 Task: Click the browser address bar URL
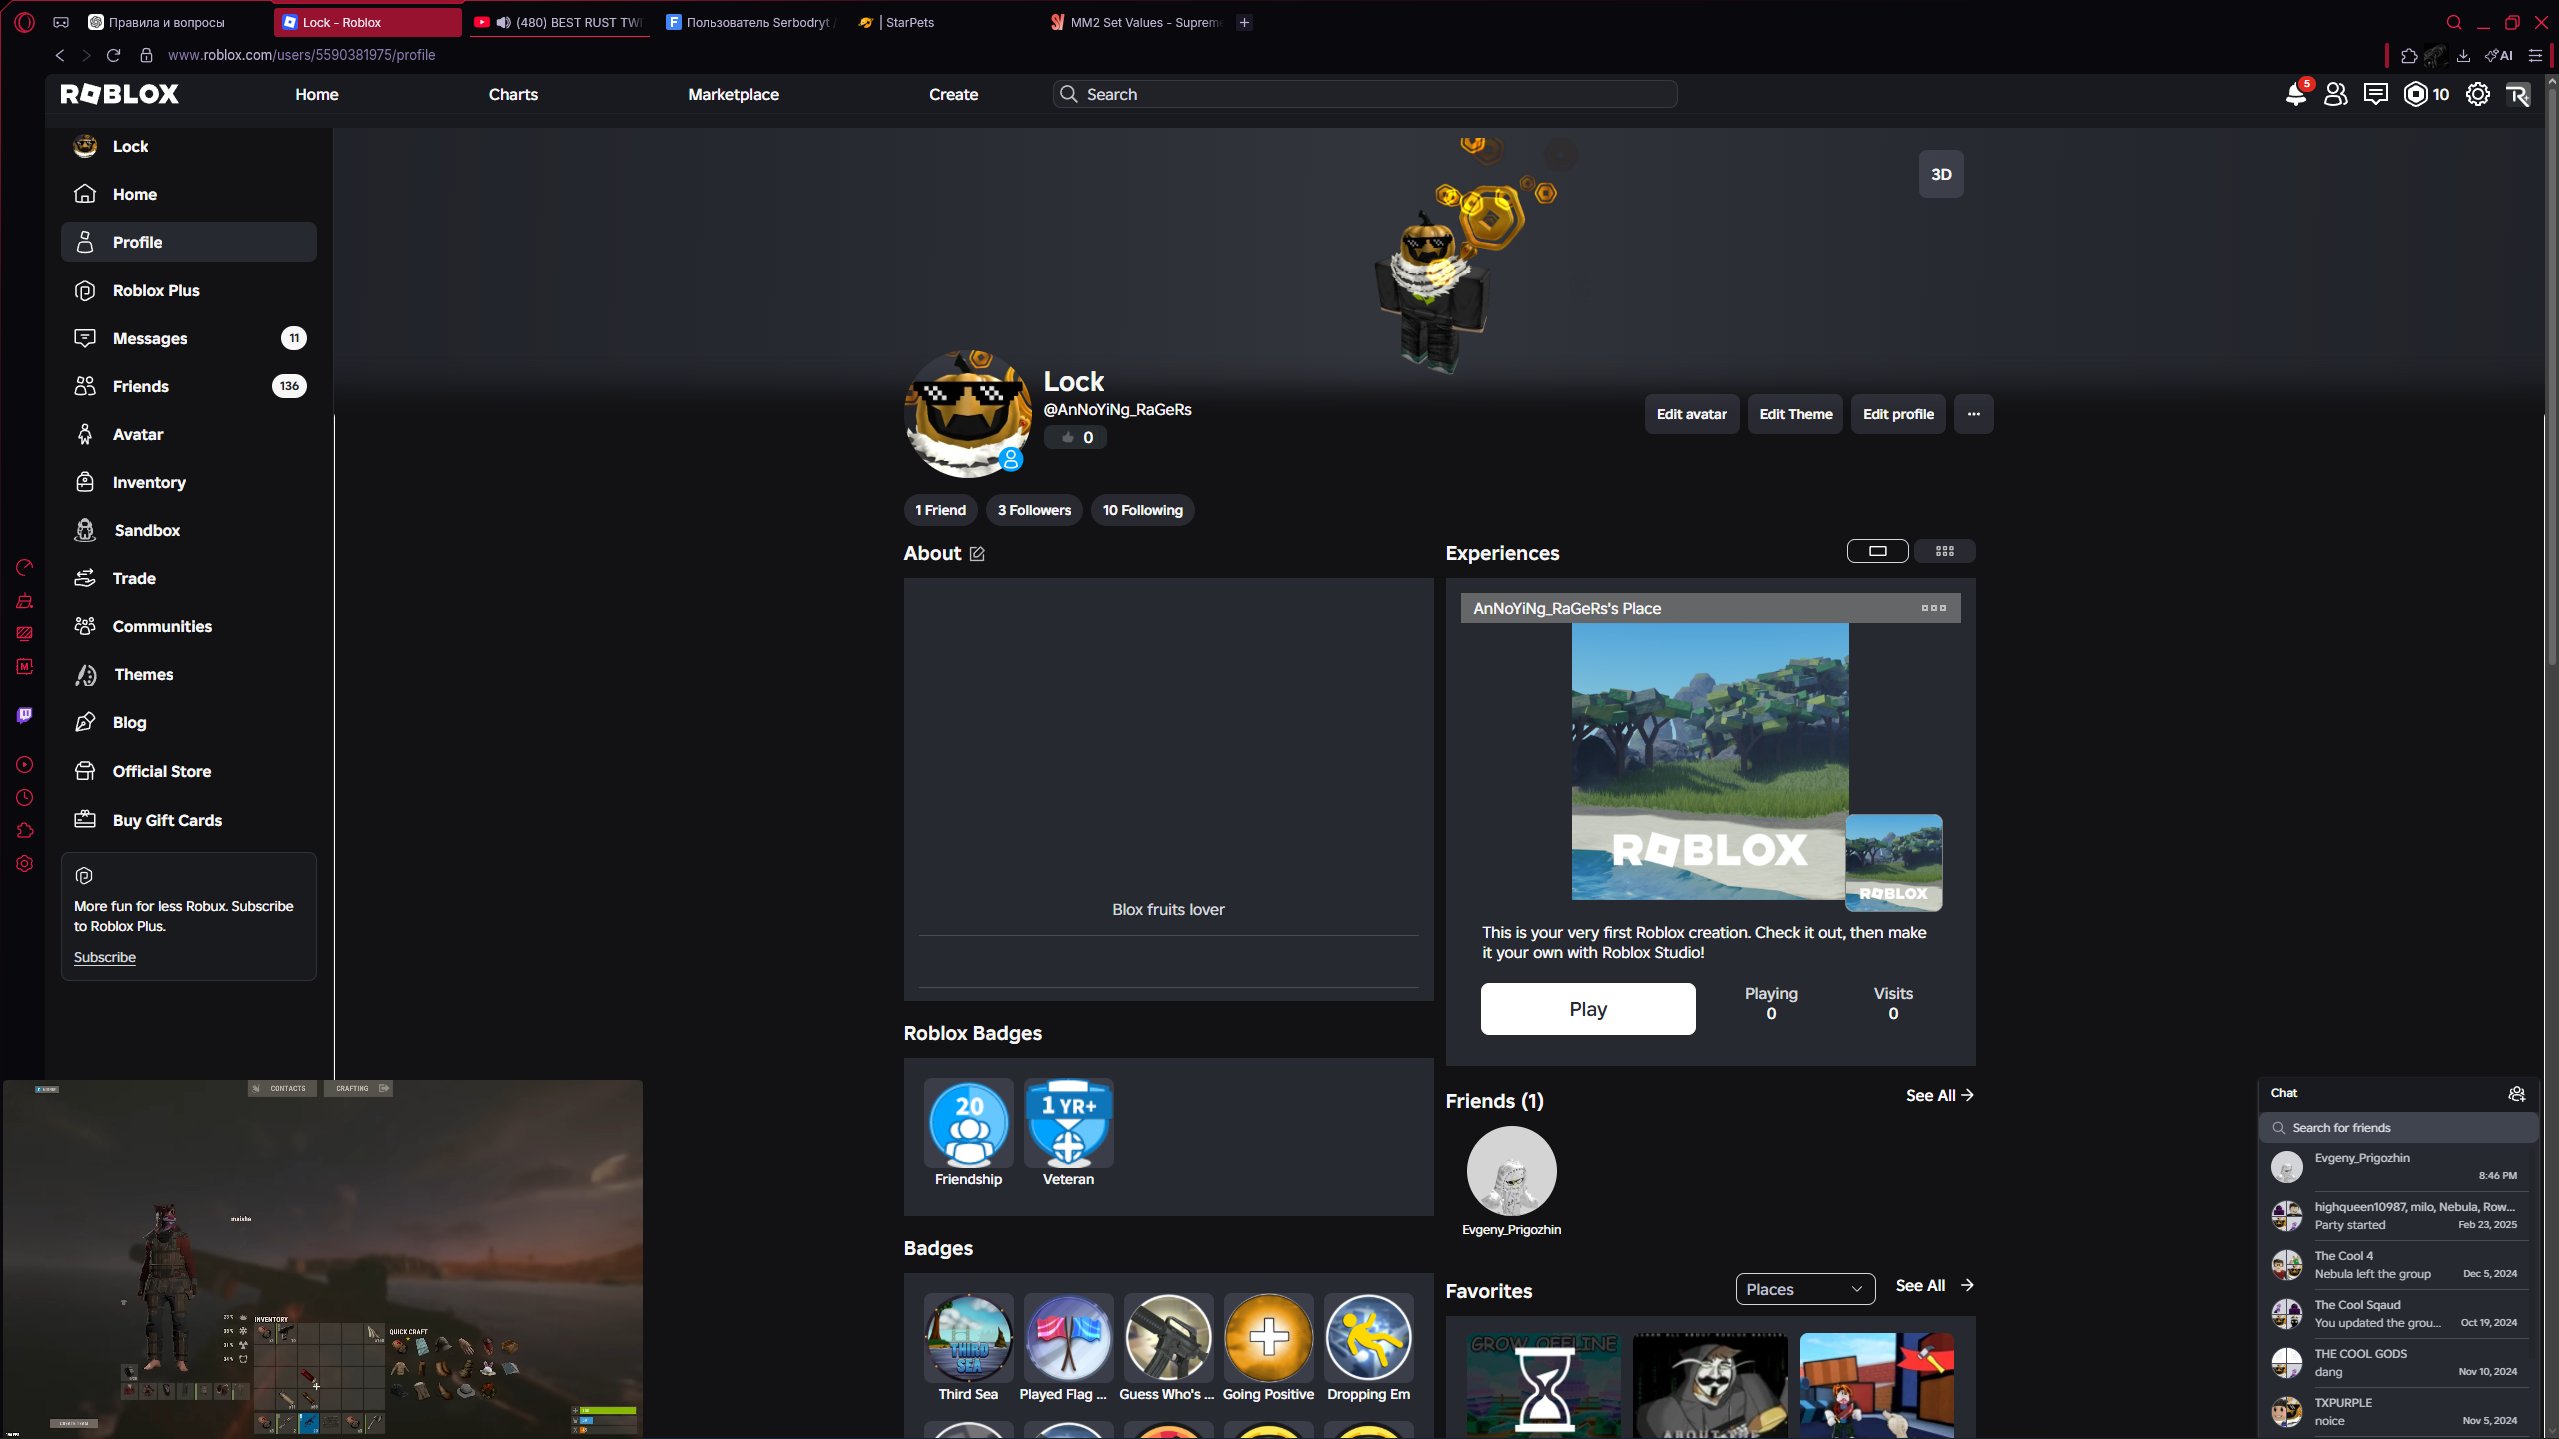coord(301,55)
